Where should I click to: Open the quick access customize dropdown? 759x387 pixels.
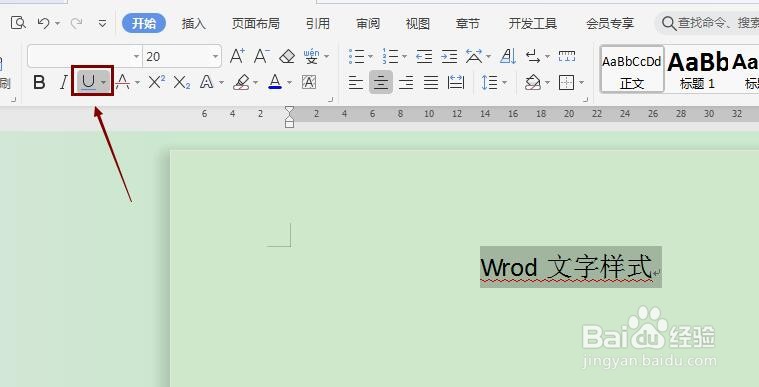click(x=102, y=23)
